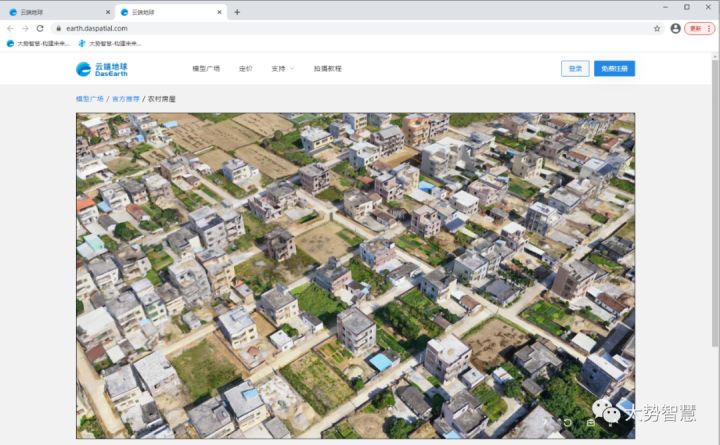Open the 拍摄教程 tutorial menu item
Image resolution: width=720 pixels, height=445 pixels.
coord(327,68)
